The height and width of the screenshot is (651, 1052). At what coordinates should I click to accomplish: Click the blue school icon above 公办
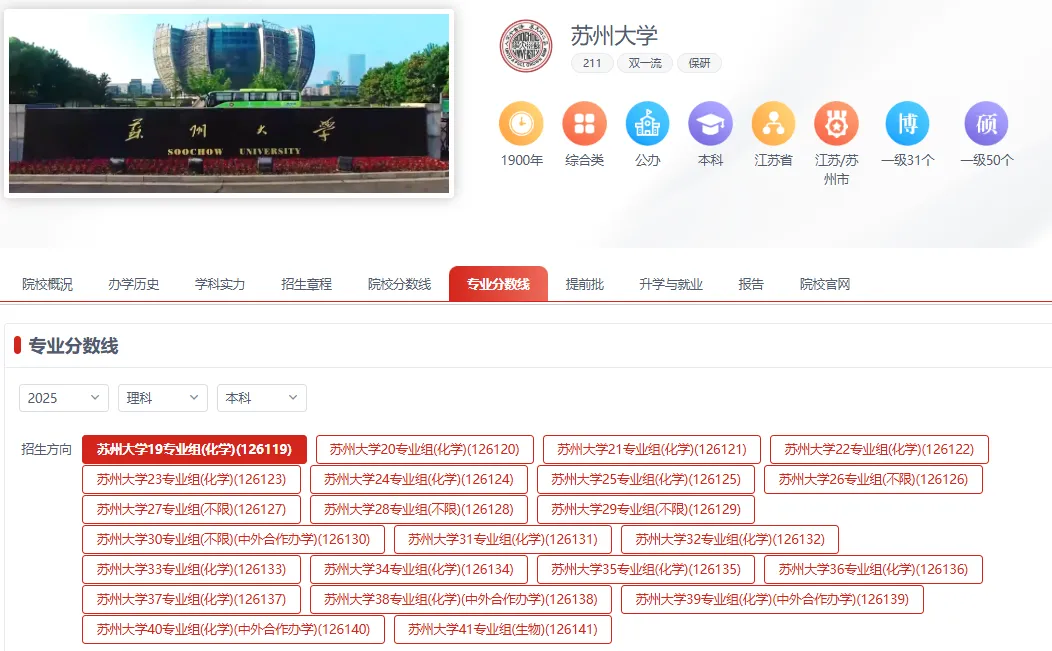[647, 123]
